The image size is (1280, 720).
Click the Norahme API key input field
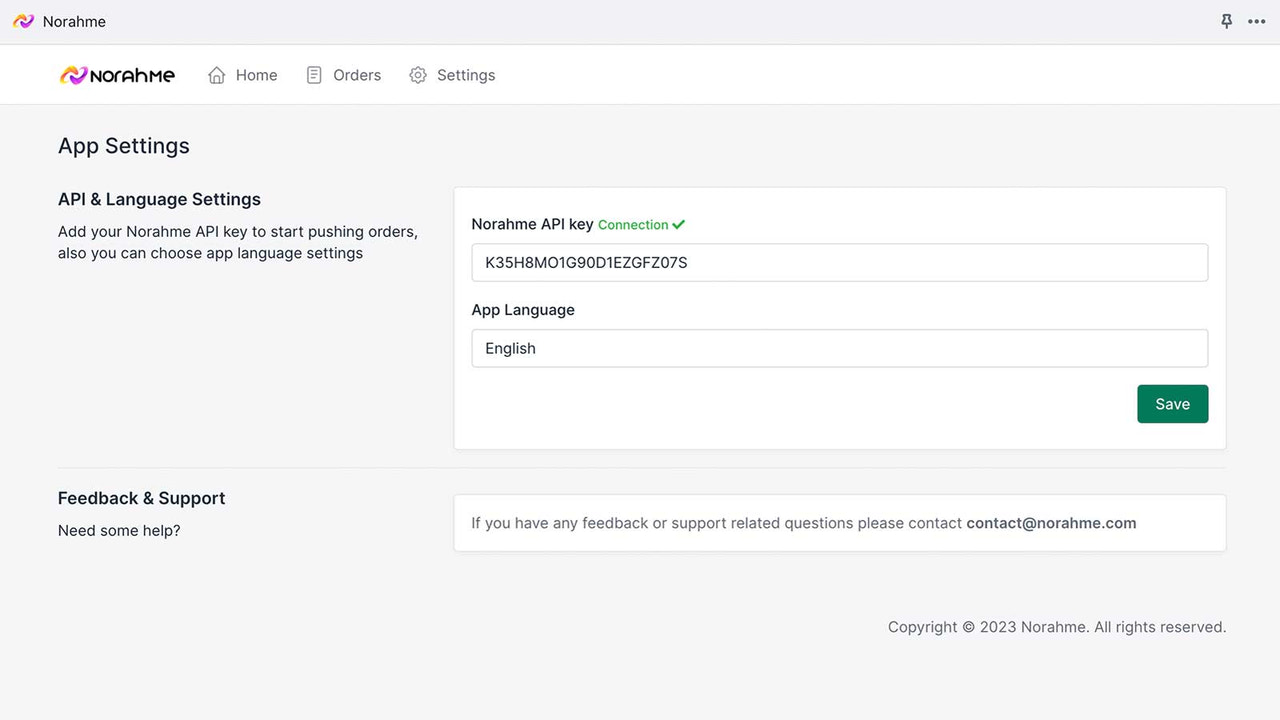tap(839, 262)
